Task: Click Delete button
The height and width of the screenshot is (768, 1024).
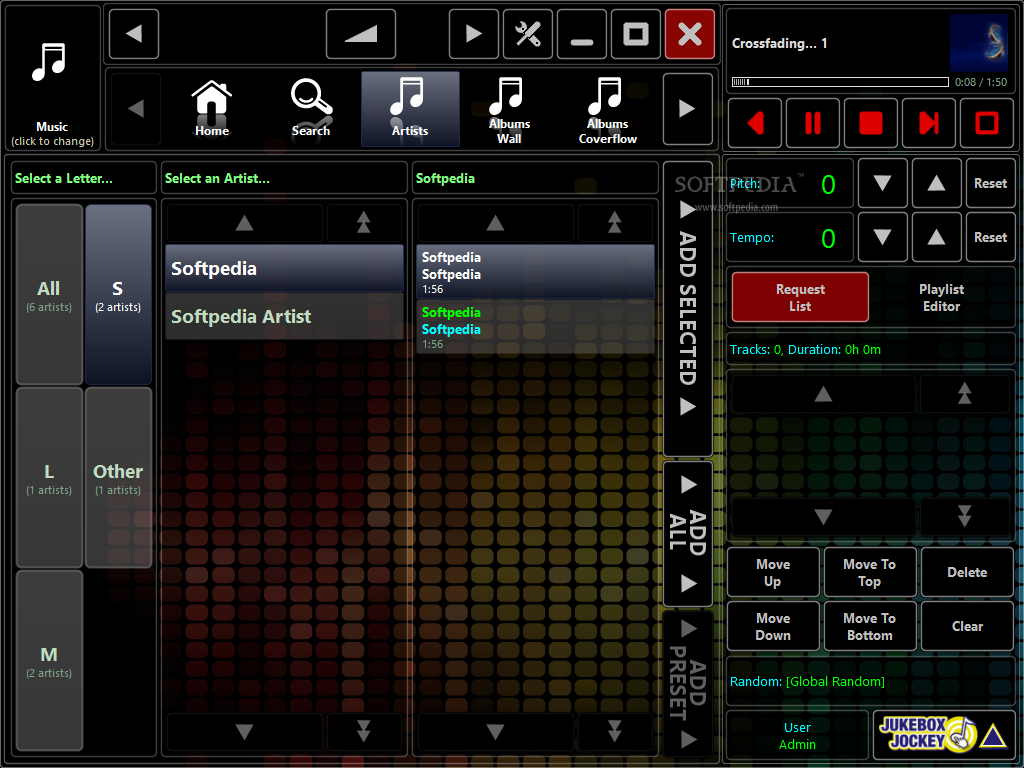Action: pos(967,572)
